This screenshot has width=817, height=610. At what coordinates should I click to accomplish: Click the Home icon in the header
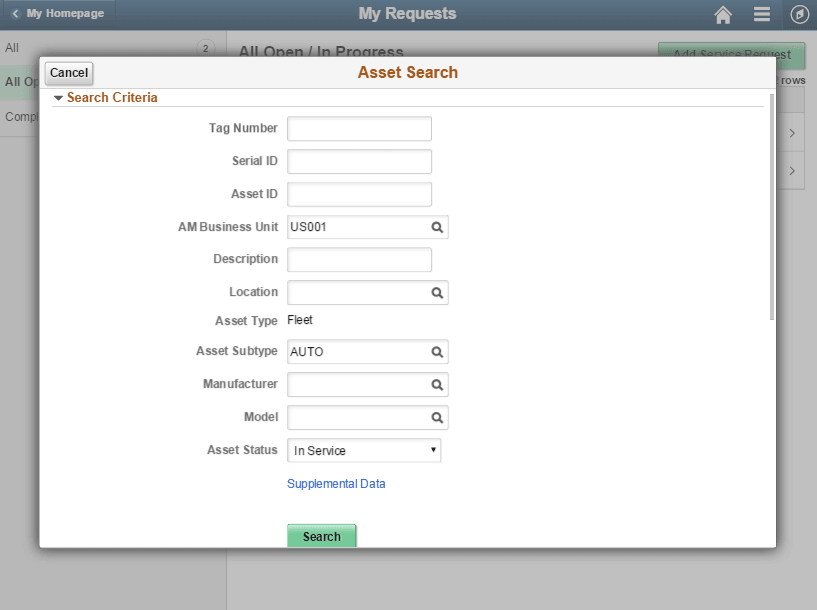[x=722, y=14]
